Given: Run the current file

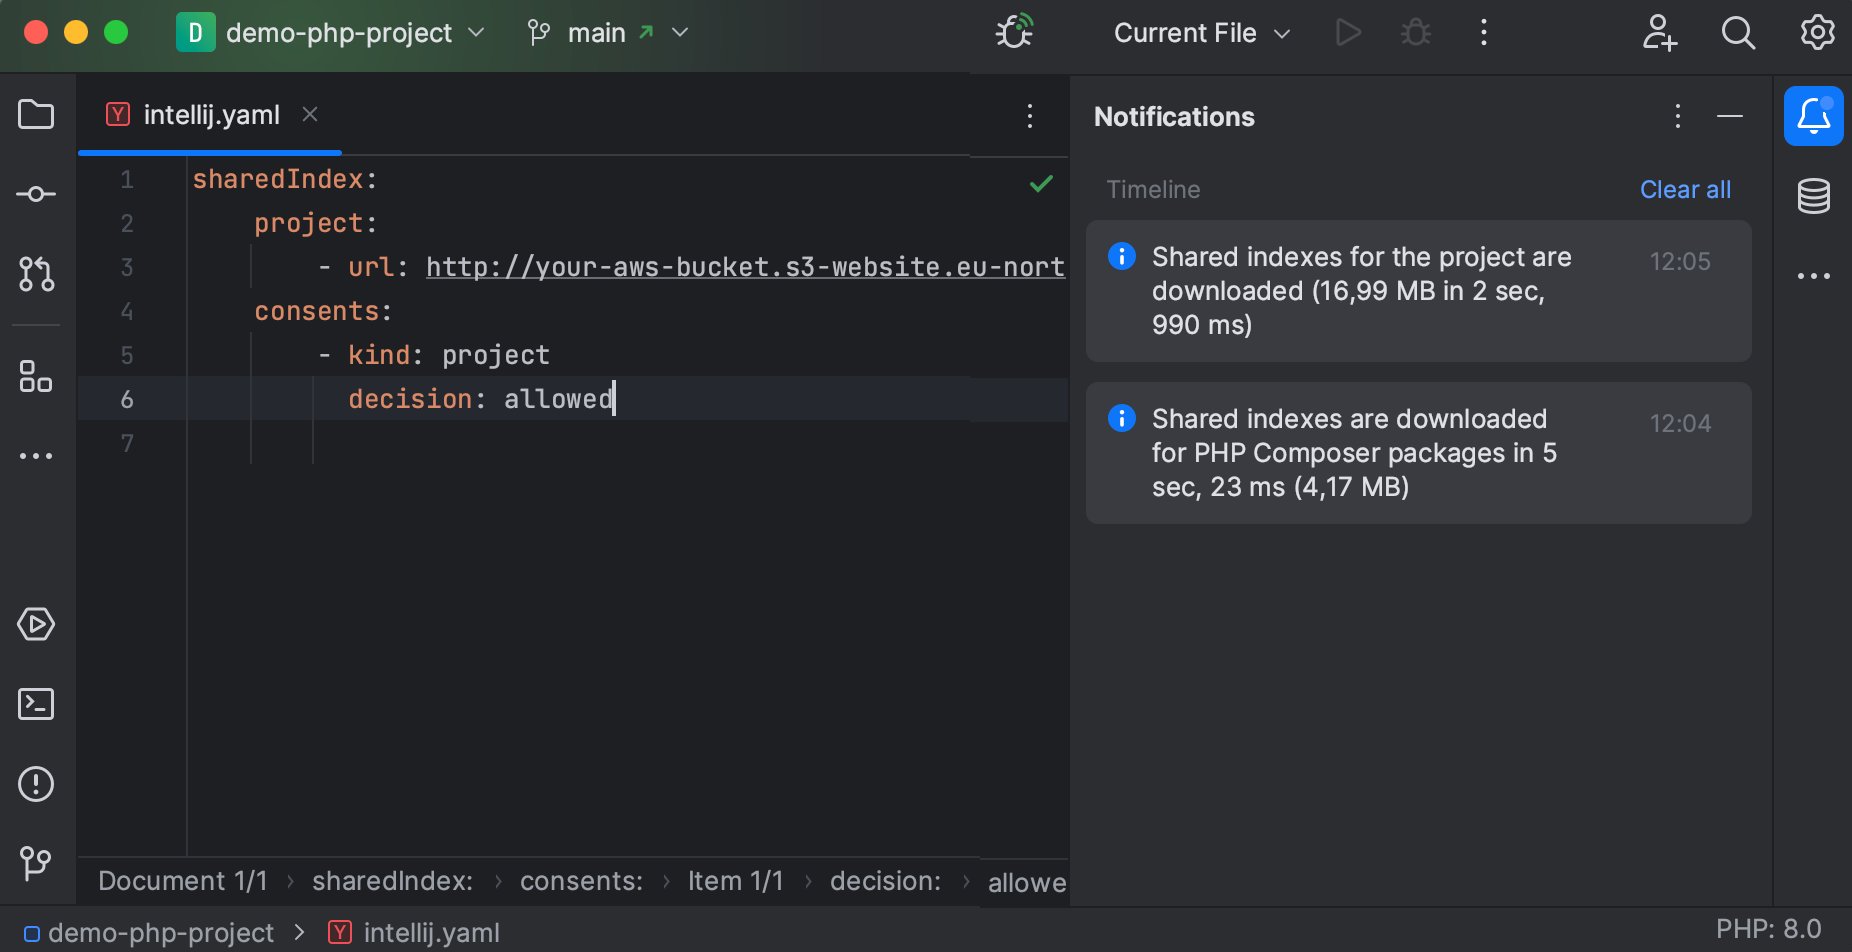Looking at the screenshot, I should pos(1348,33).
